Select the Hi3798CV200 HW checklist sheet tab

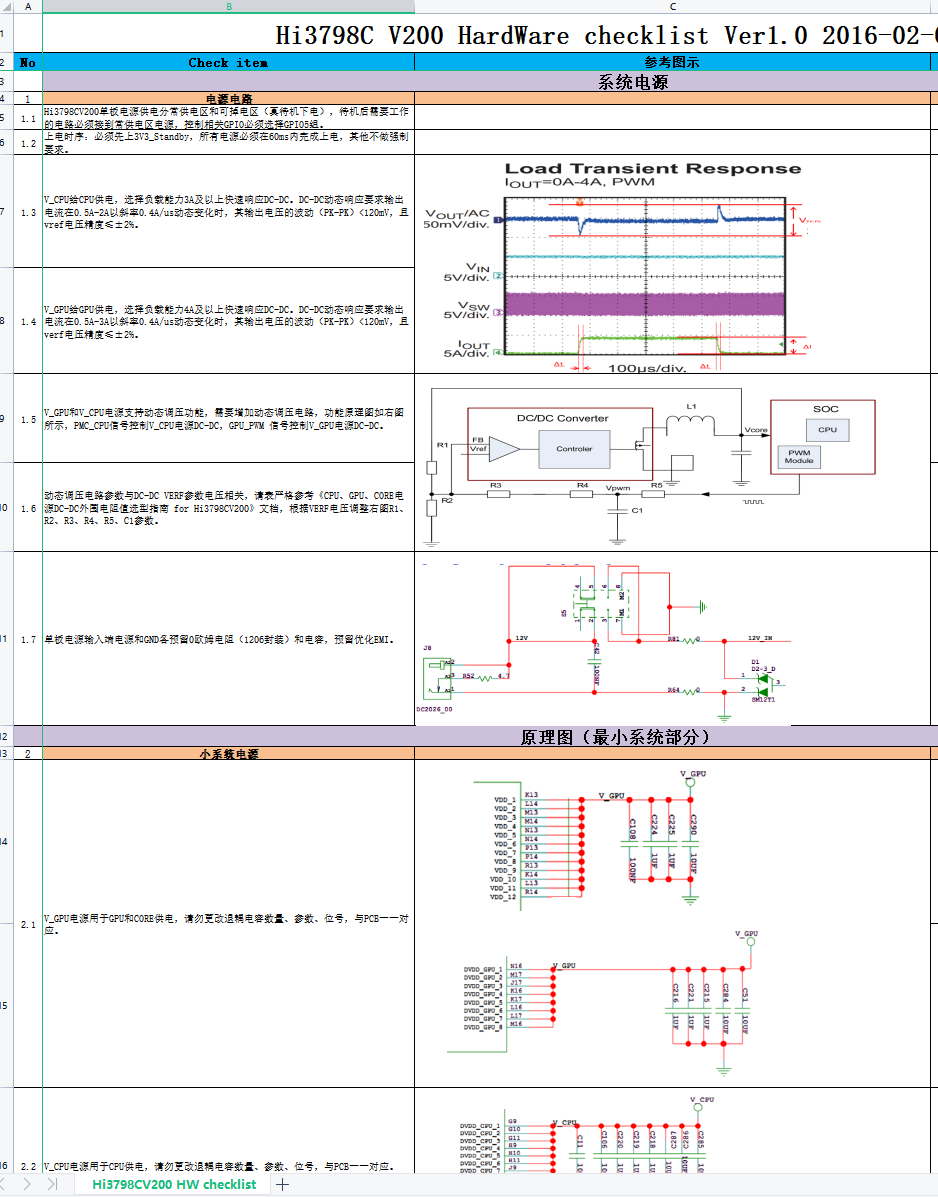pos(174,1184)
